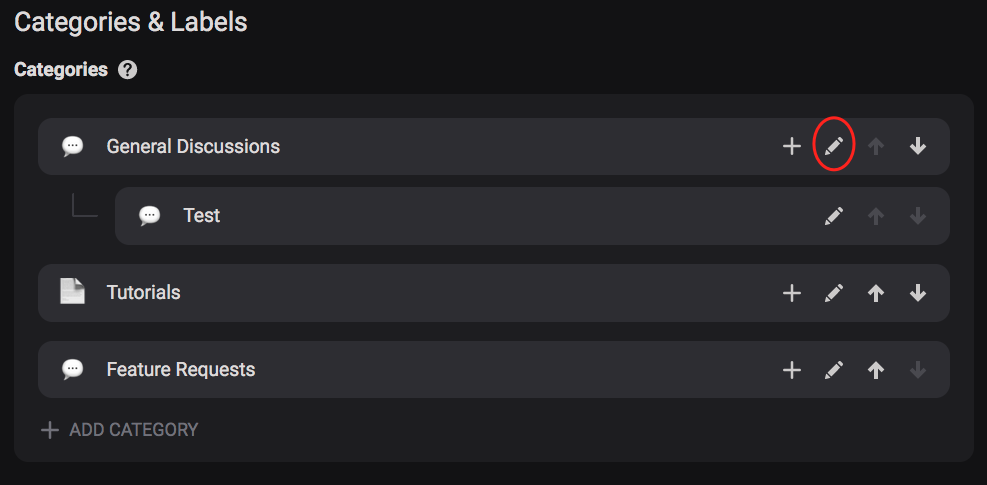Move Feature Requests category up
The height and width of the screenshot is (485, 987).
[x=876, y=370]
